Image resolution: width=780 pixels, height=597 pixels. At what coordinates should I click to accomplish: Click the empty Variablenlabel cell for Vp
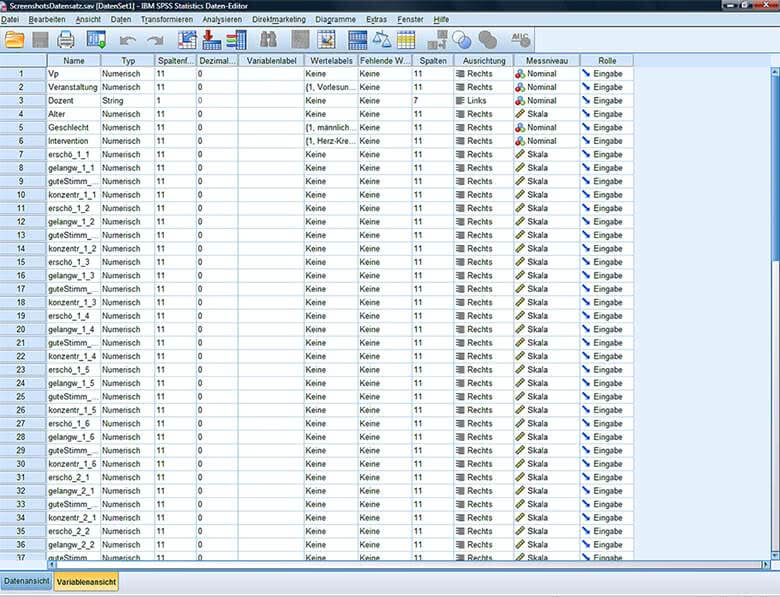pos(271,74)
